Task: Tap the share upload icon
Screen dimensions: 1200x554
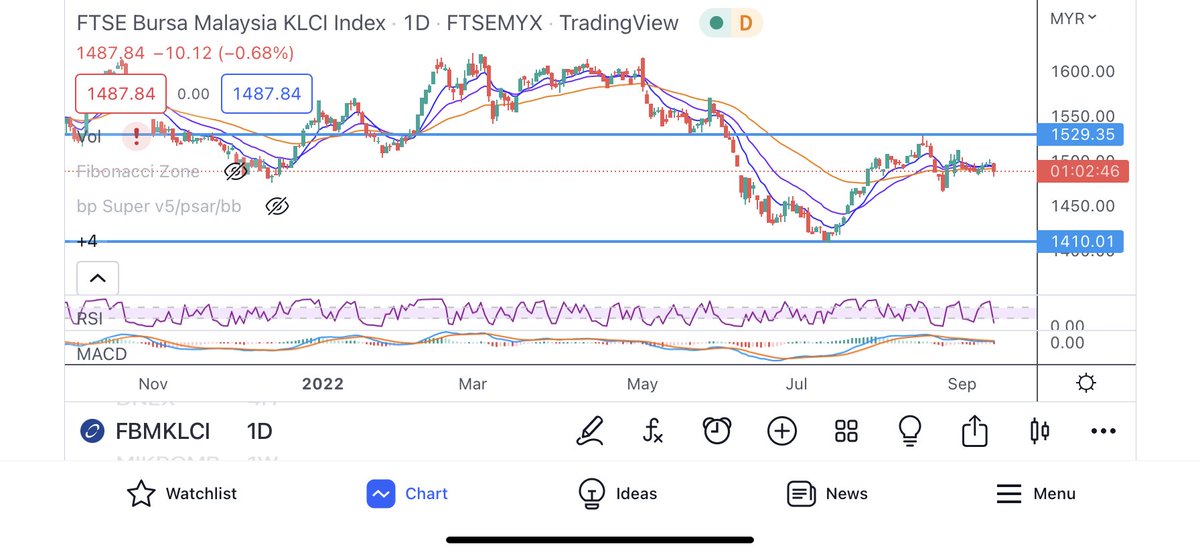Action: tap(973, 431)
